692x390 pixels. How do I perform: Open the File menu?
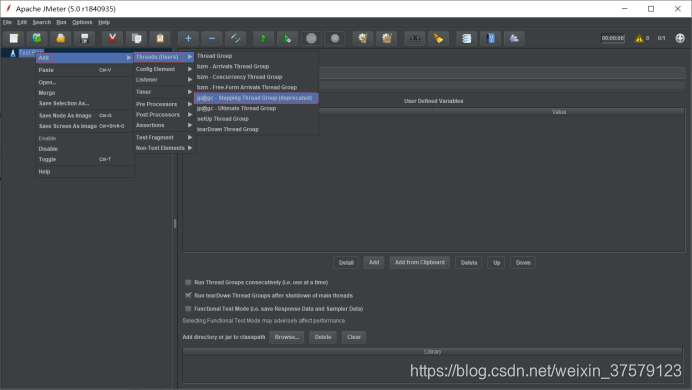[8, 22]
